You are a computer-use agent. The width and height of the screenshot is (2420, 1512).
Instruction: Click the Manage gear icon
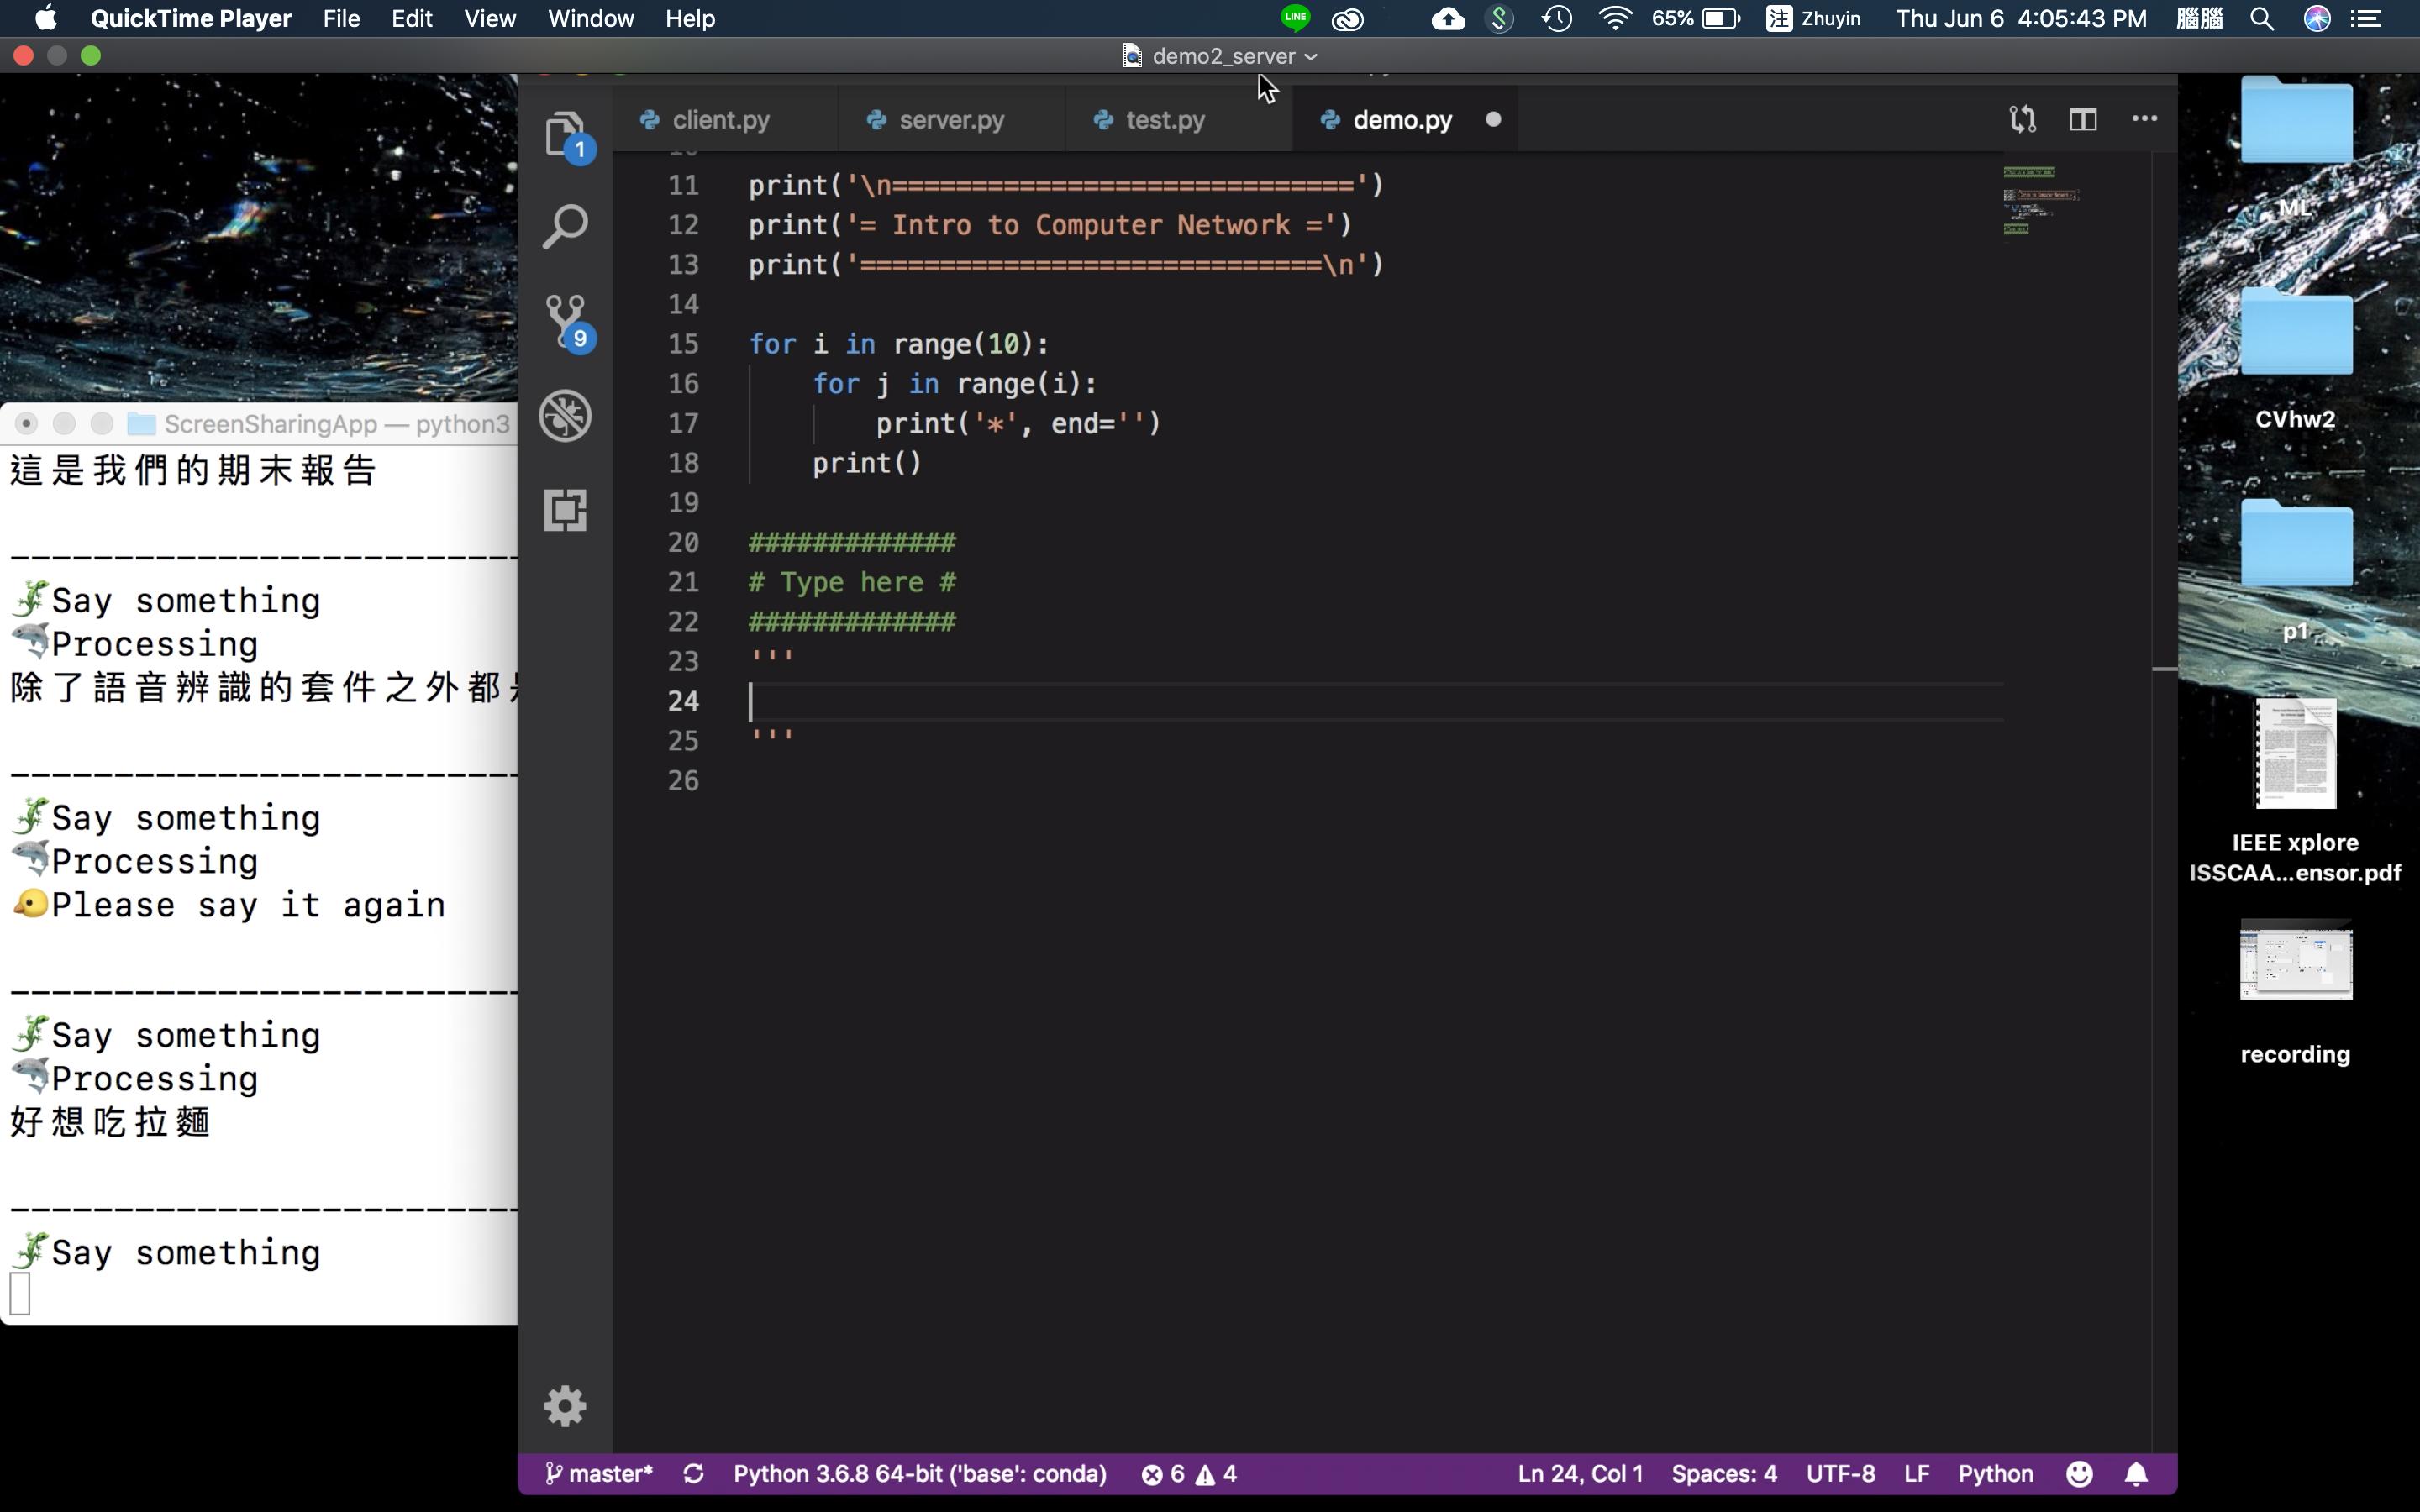point(565,1406)
